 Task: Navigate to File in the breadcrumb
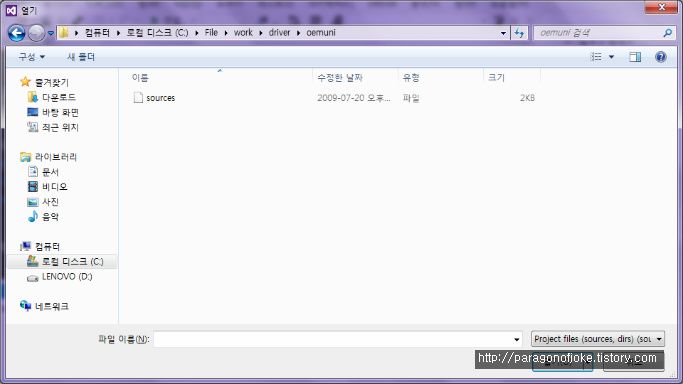tap(211, 33)
